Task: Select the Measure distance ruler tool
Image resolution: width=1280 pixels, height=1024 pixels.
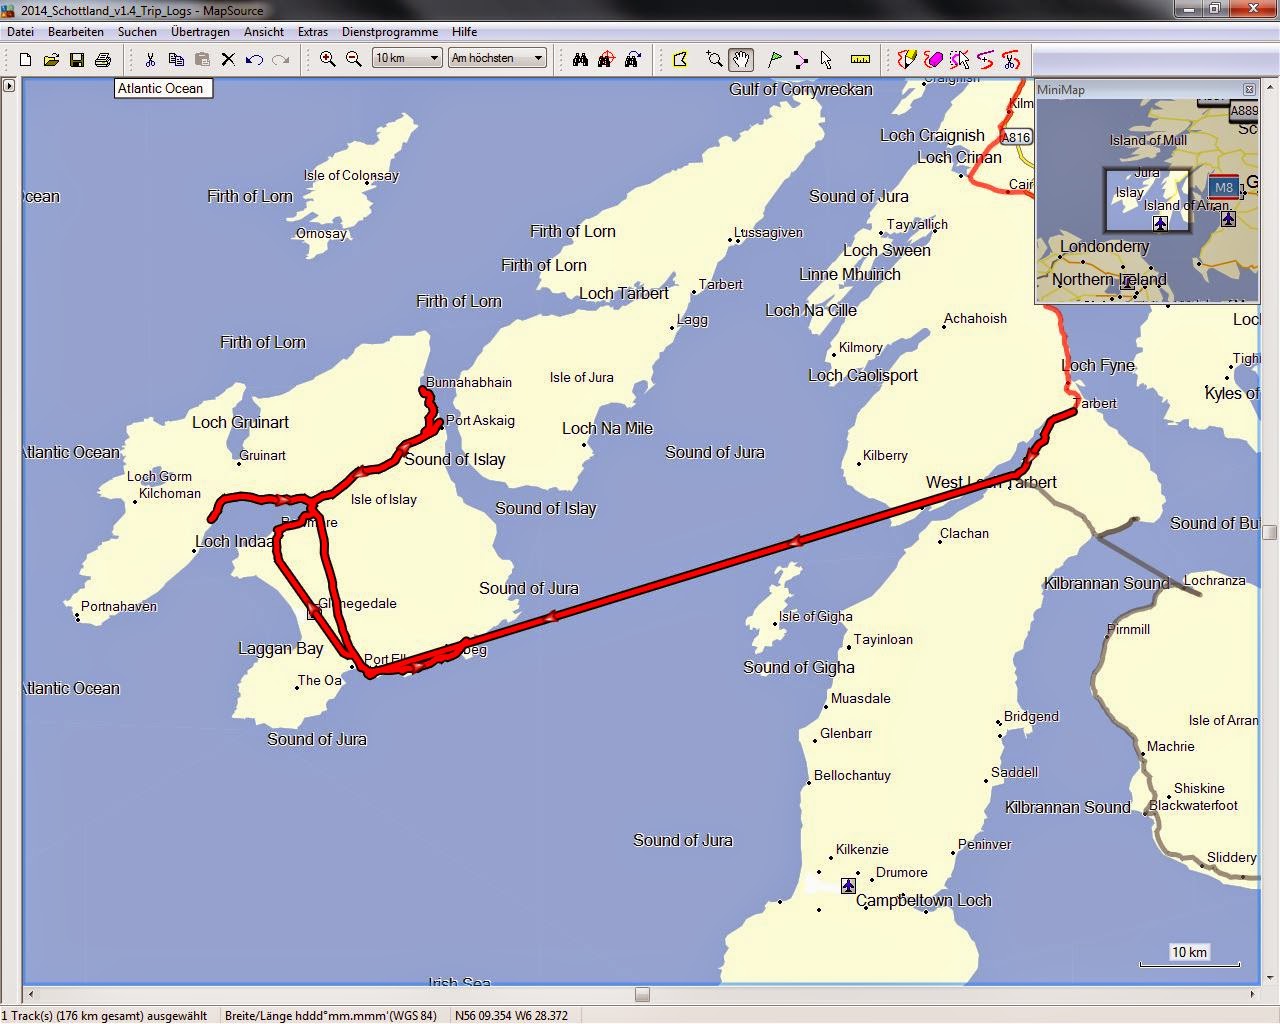Action: point(860,60)
